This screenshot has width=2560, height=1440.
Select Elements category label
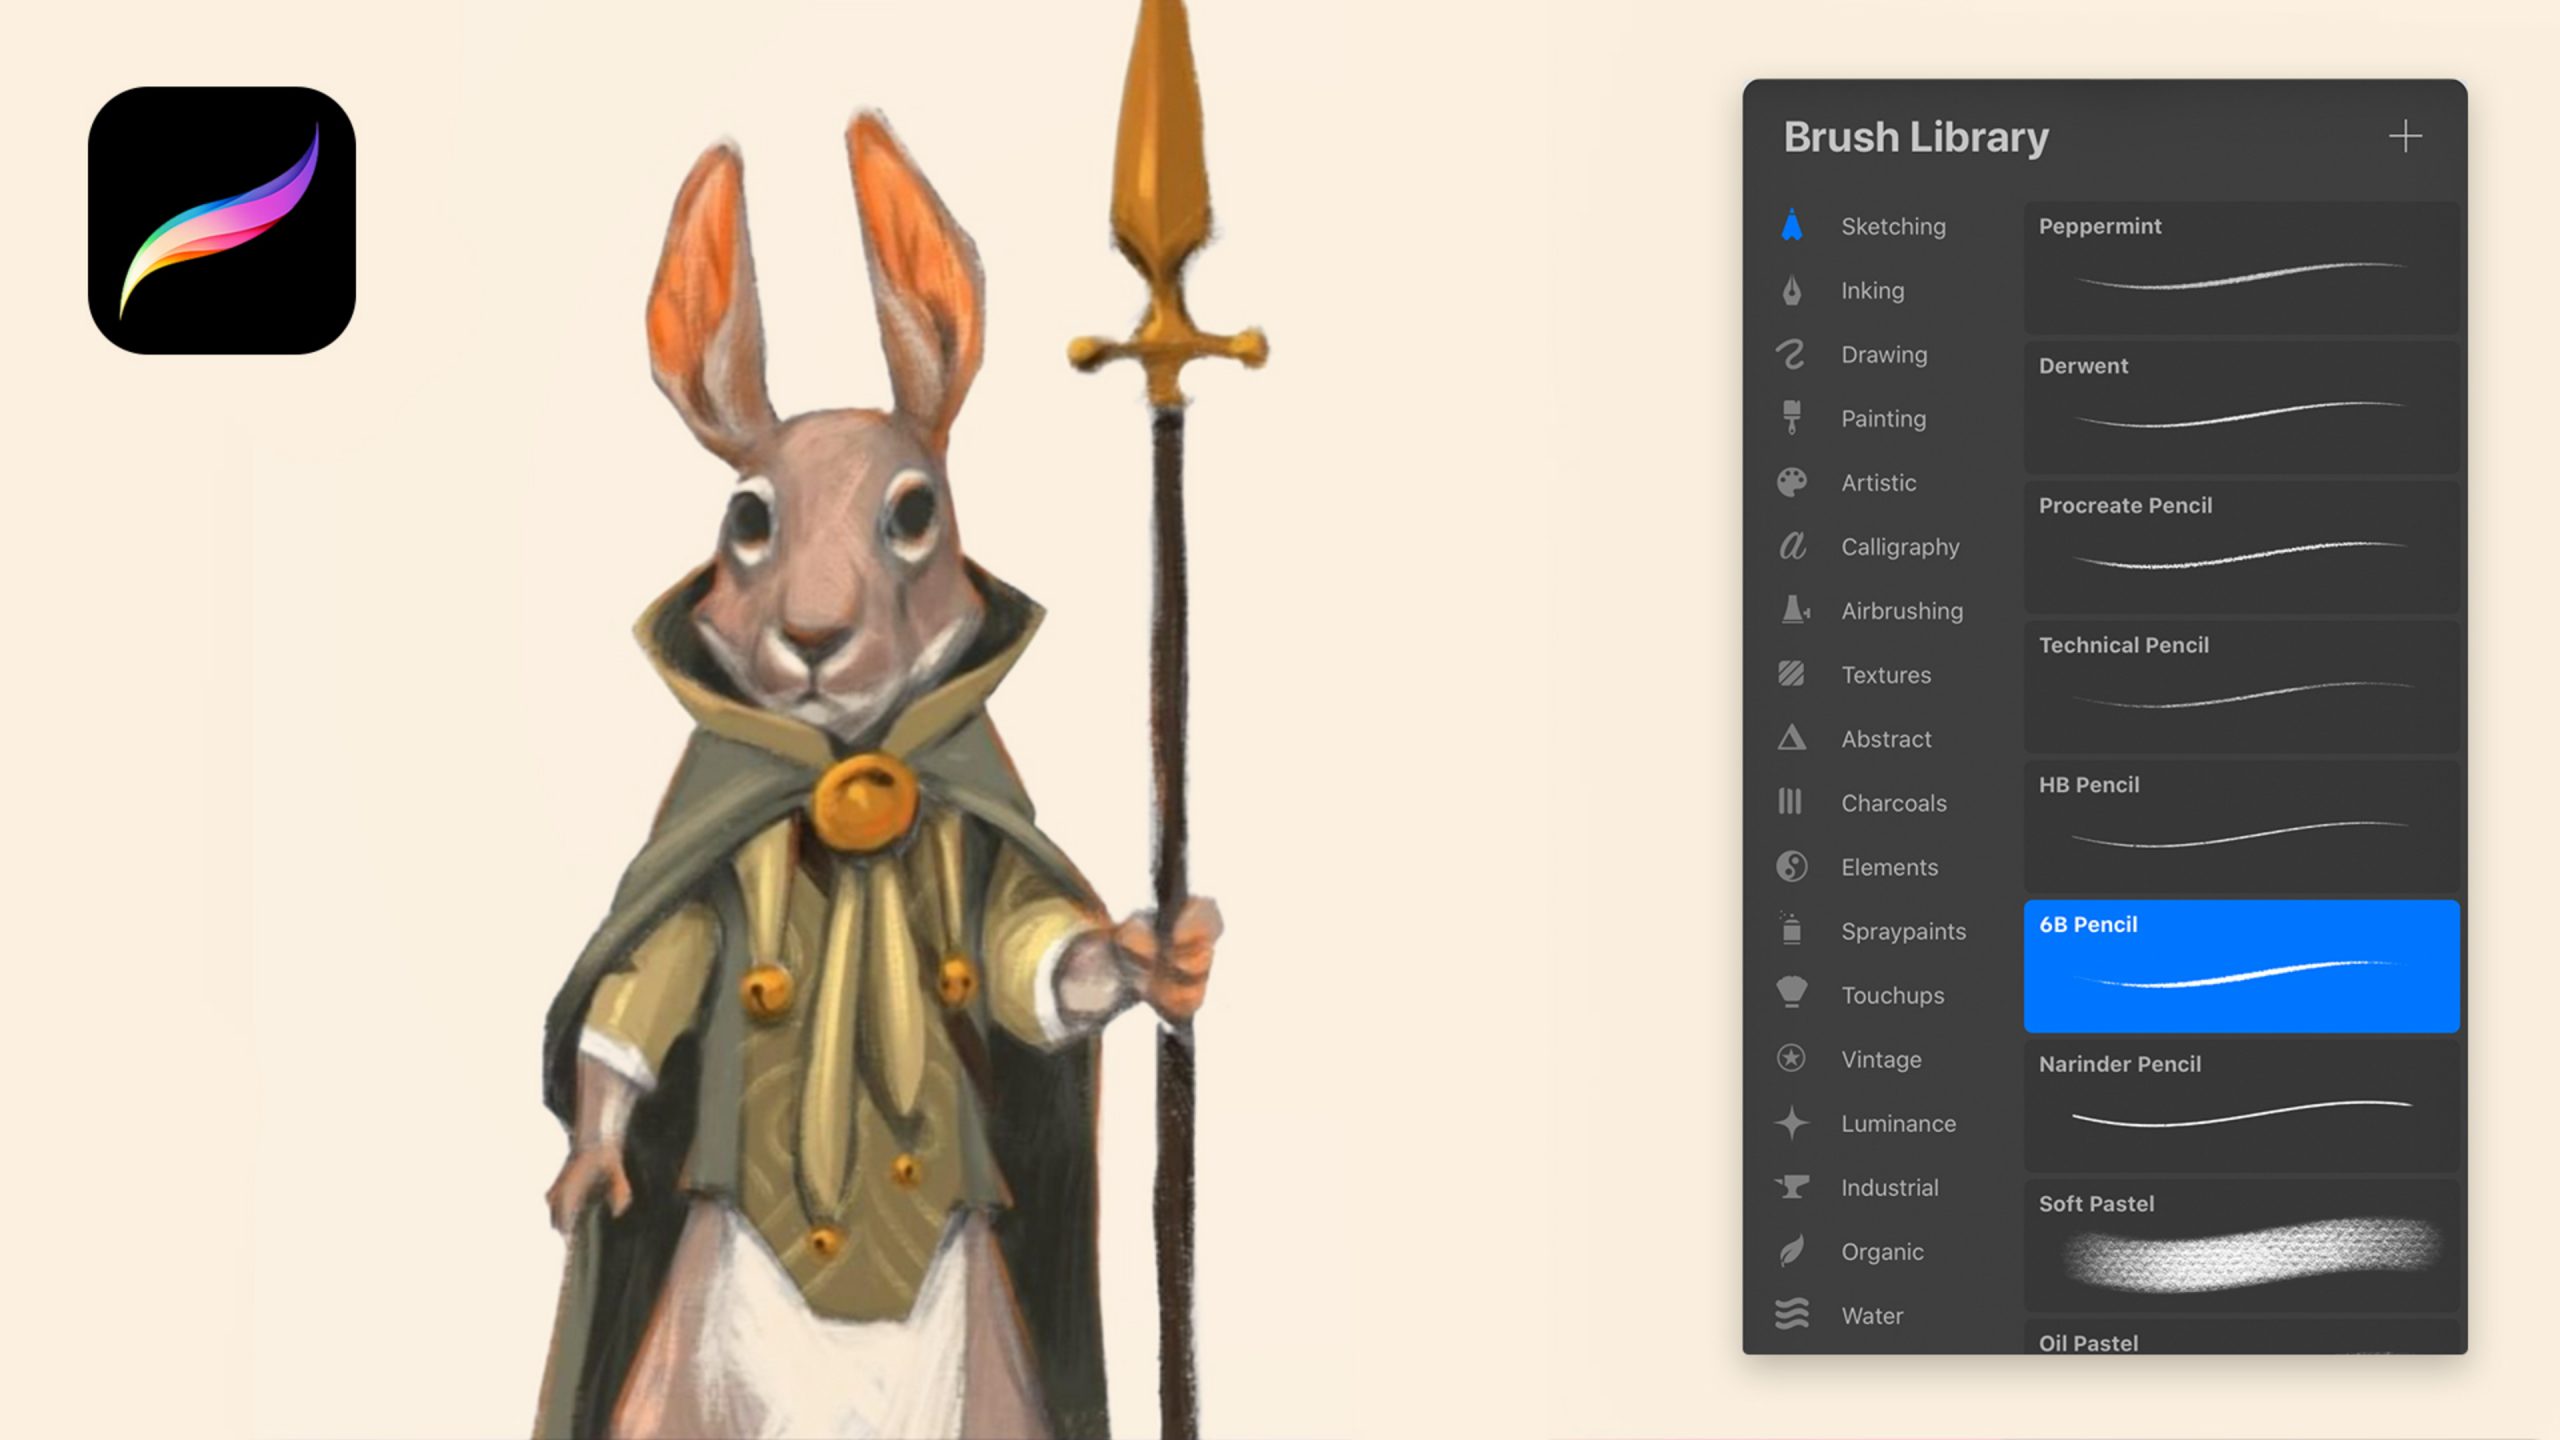[x=1889, y=867]
